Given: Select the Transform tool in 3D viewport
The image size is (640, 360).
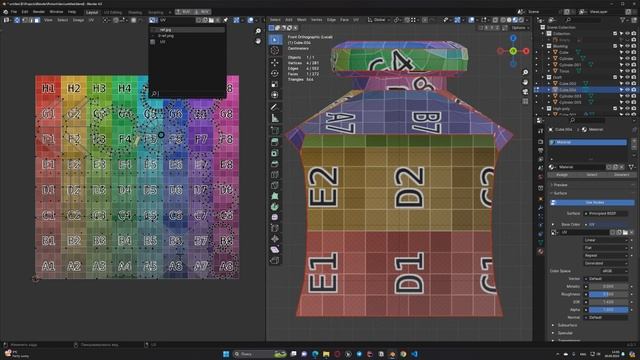Looking at the screenshot, I should (275, 95).
